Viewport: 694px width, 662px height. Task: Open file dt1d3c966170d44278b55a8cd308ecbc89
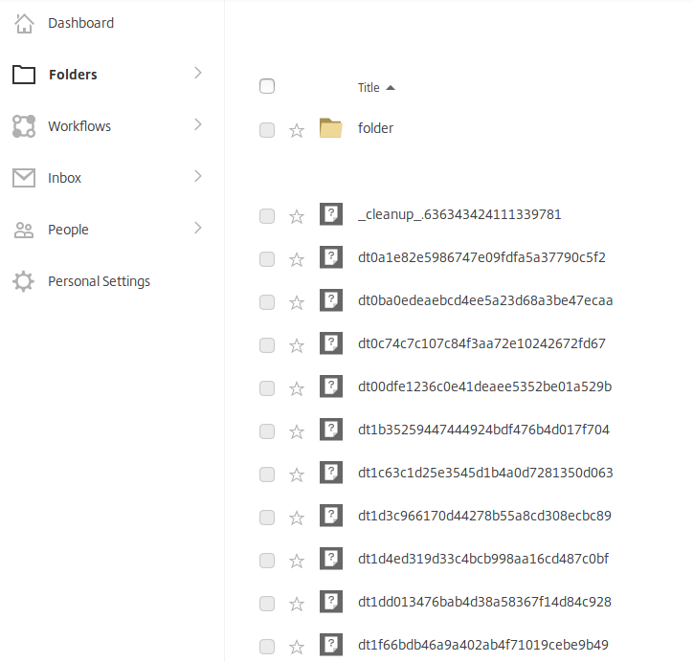(485, 516)
